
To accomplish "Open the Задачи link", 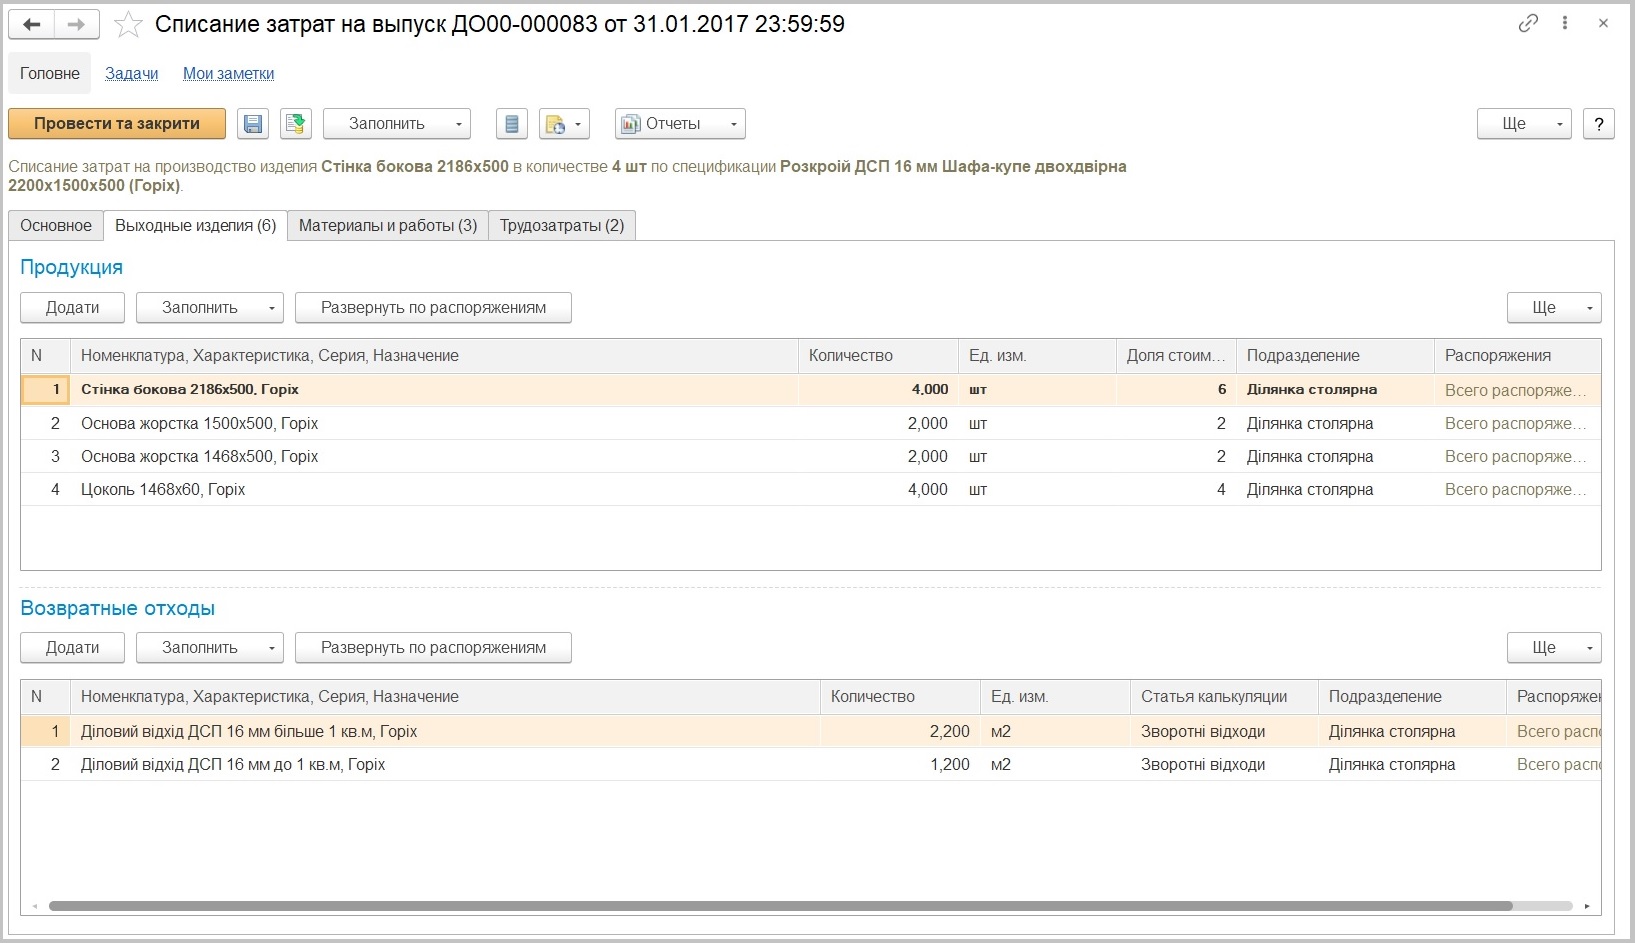I will [132, 73].
